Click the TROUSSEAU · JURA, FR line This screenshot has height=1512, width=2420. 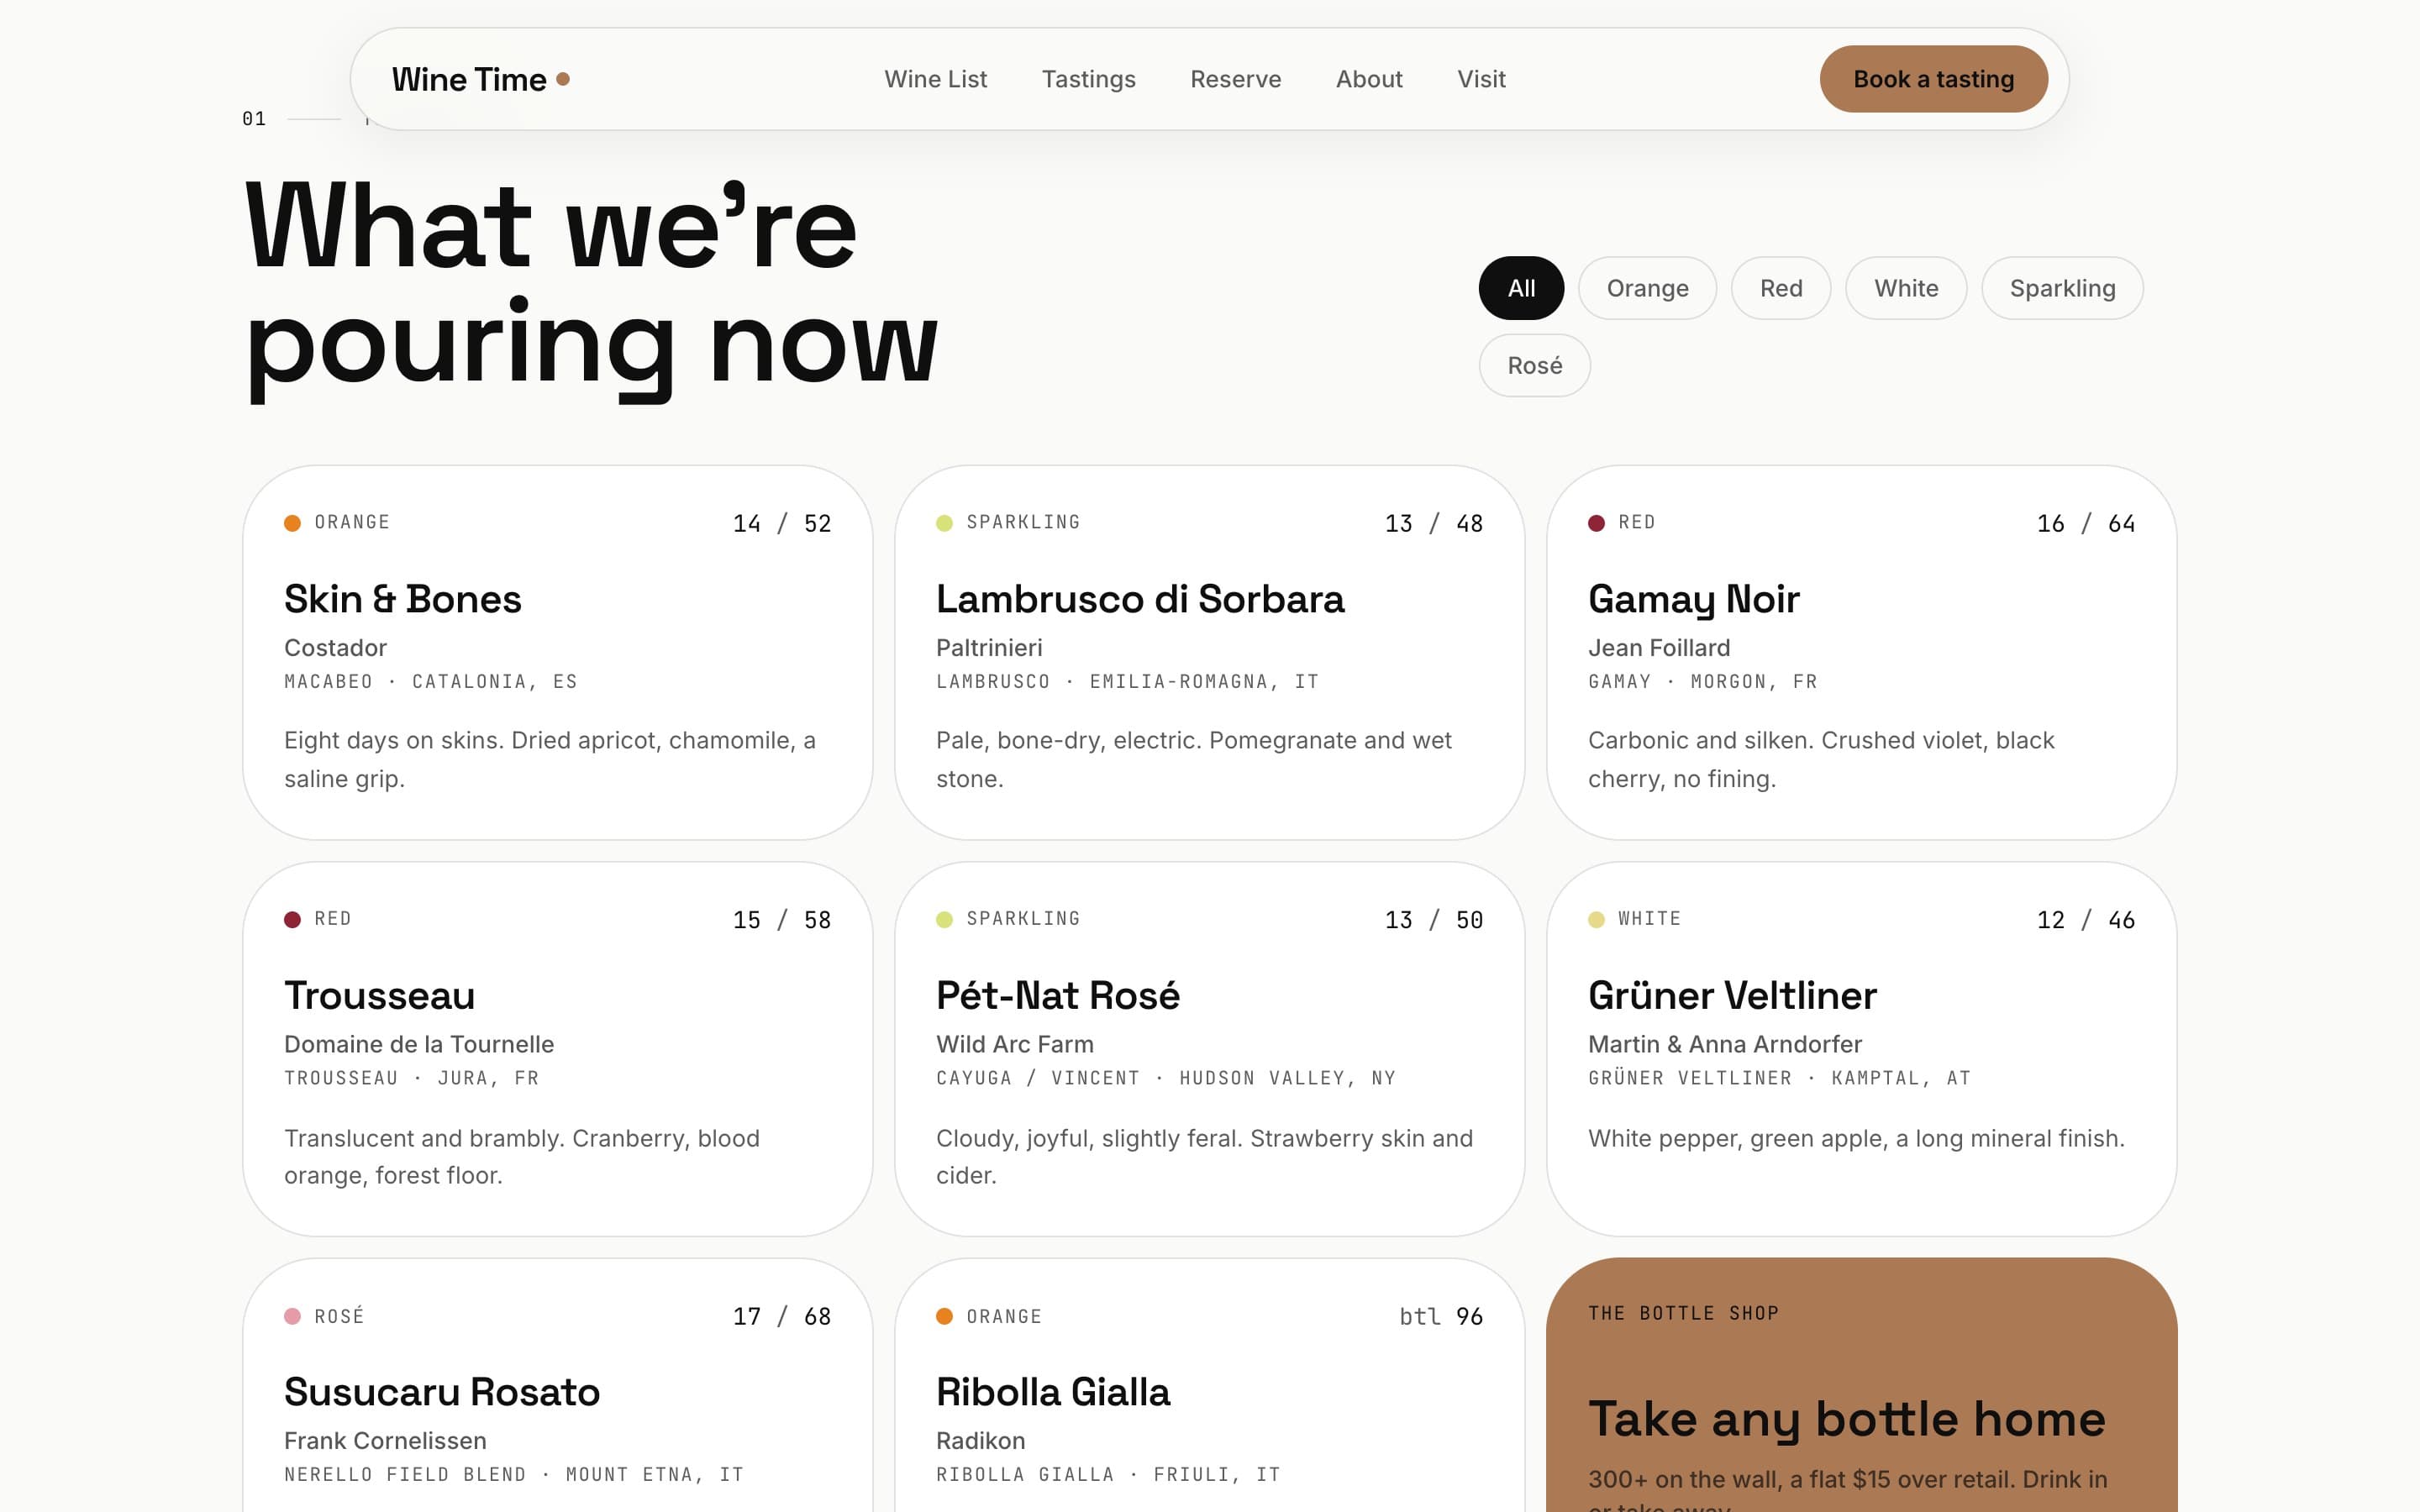(x=412, y=1078)
